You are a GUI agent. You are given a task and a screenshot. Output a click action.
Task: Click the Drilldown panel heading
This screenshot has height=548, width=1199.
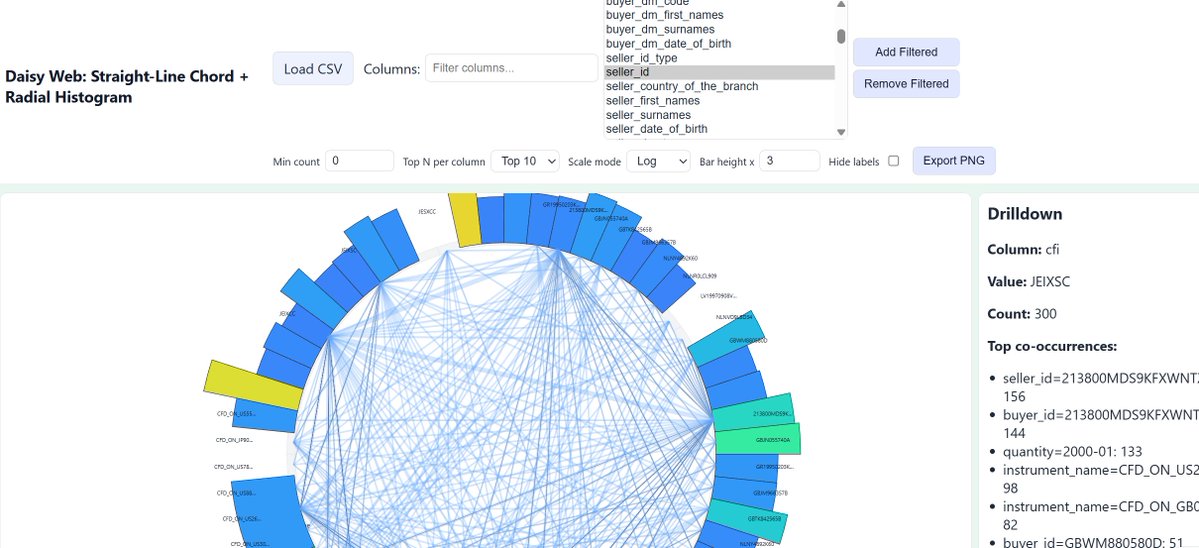click(1025, 214)
